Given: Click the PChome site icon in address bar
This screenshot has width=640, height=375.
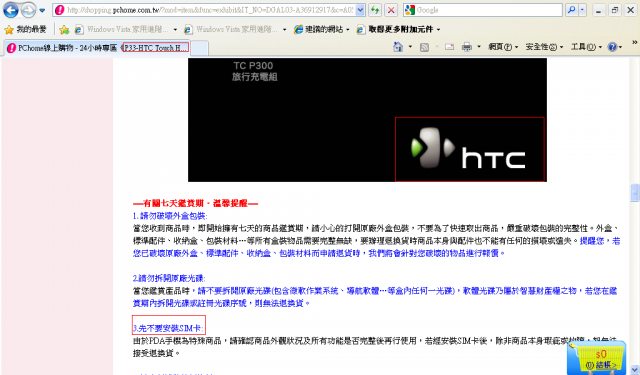Looking at the screenshot, I should pos(60,10).
